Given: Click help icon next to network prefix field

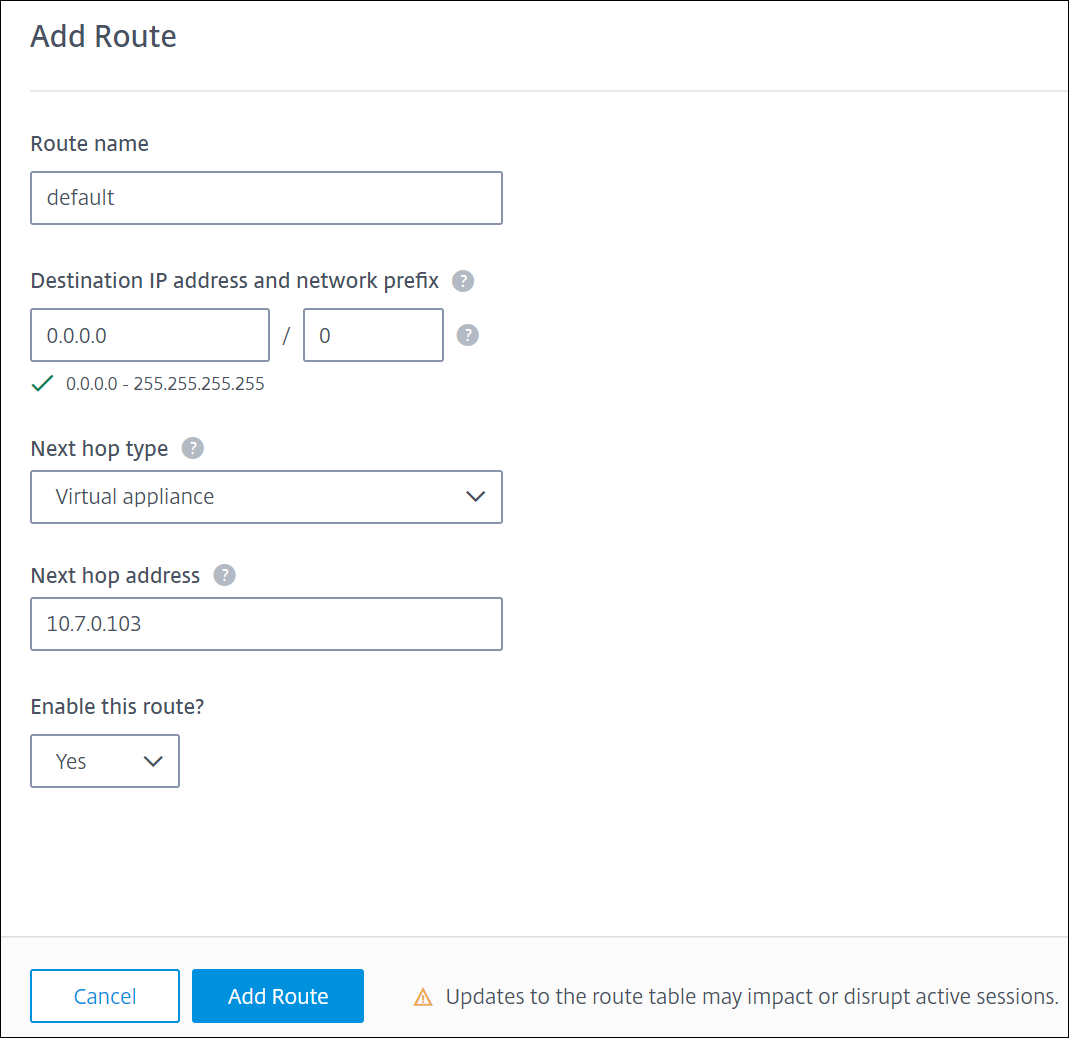Looking at the screenshot, I should coord(468,335).
